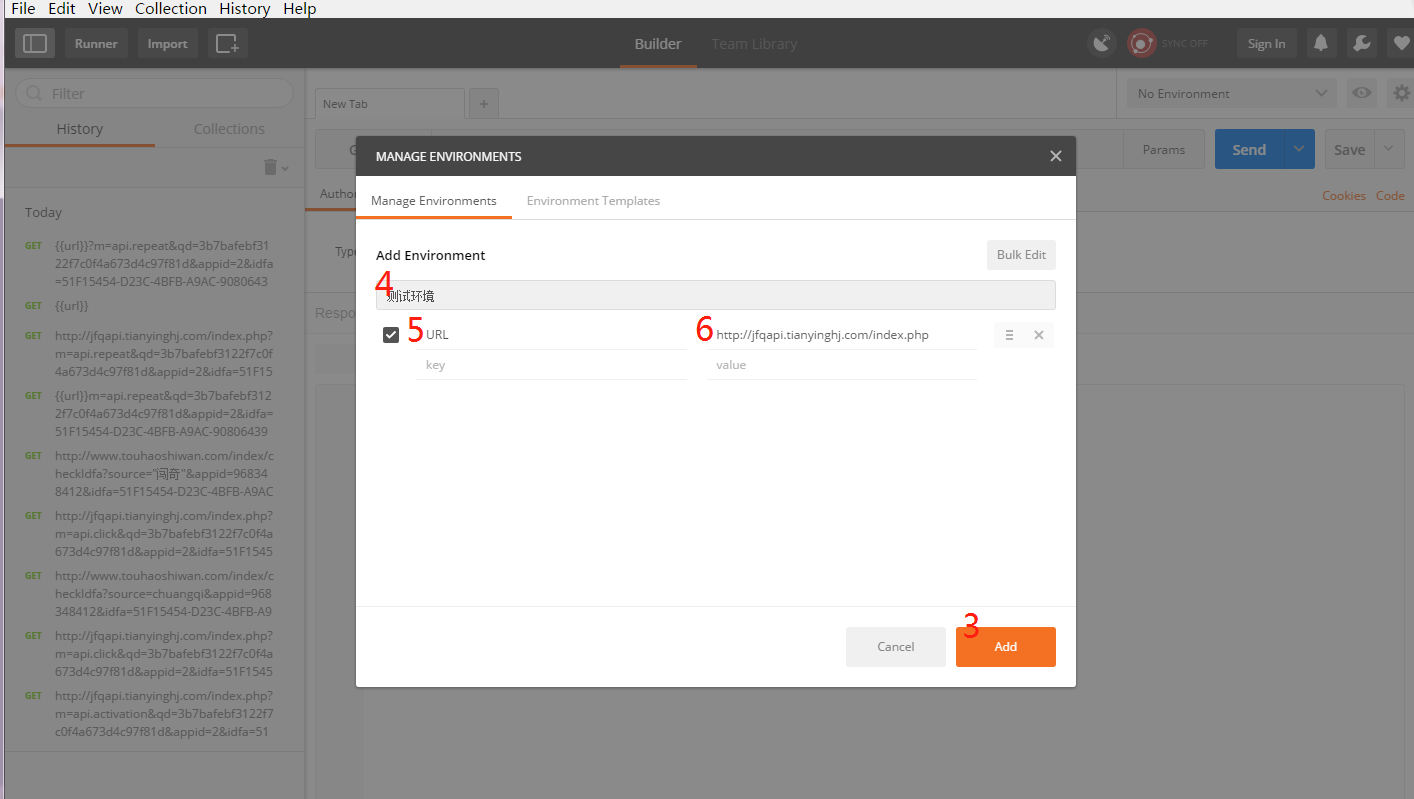This screenshot has width=1414, height=799.
Task: Click the Cancel button
Action: tap(896, 647)
